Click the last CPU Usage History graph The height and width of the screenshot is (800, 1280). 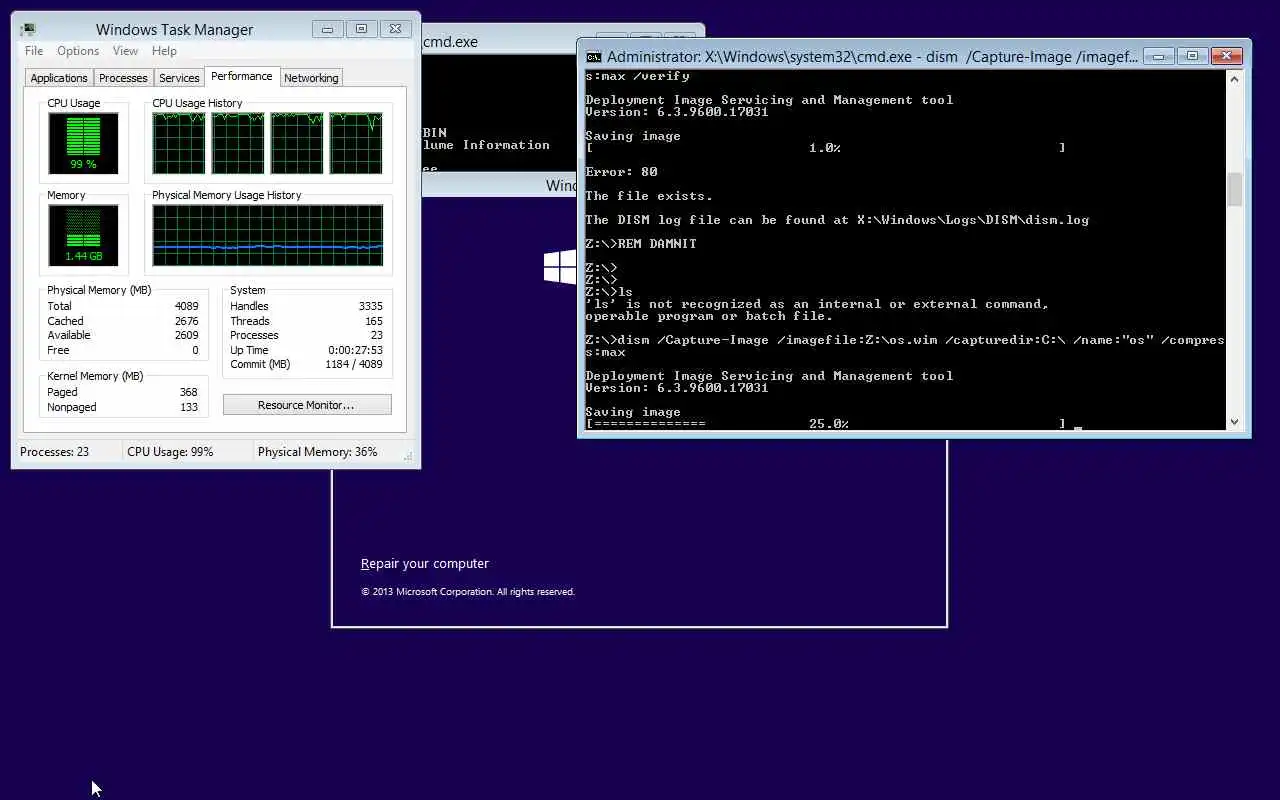point(356,143)
